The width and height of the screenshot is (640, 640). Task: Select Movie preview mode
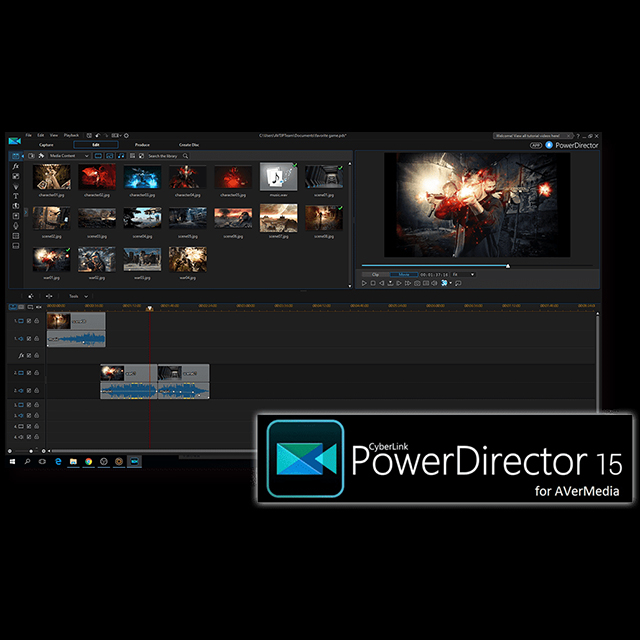[x=404, y=275]
